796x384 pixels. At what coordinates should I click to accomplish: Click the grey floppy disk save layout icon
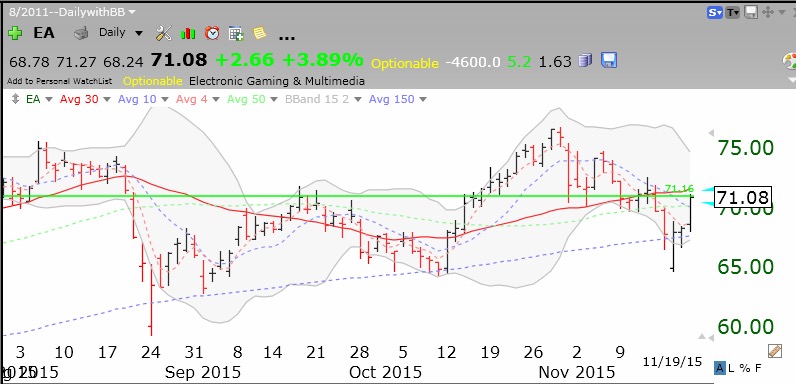(751, 12)
